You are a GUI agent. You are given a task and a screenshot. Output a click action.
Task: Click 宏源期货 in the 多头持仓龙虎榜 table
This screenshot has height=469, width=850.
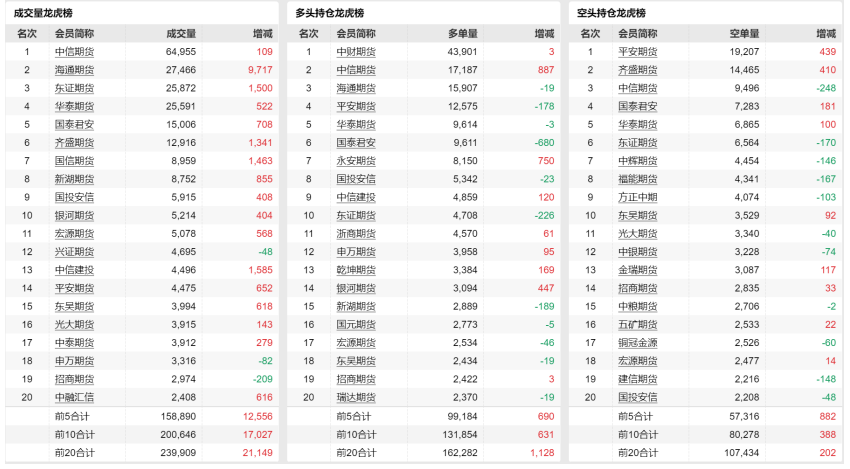click(356, 343)
